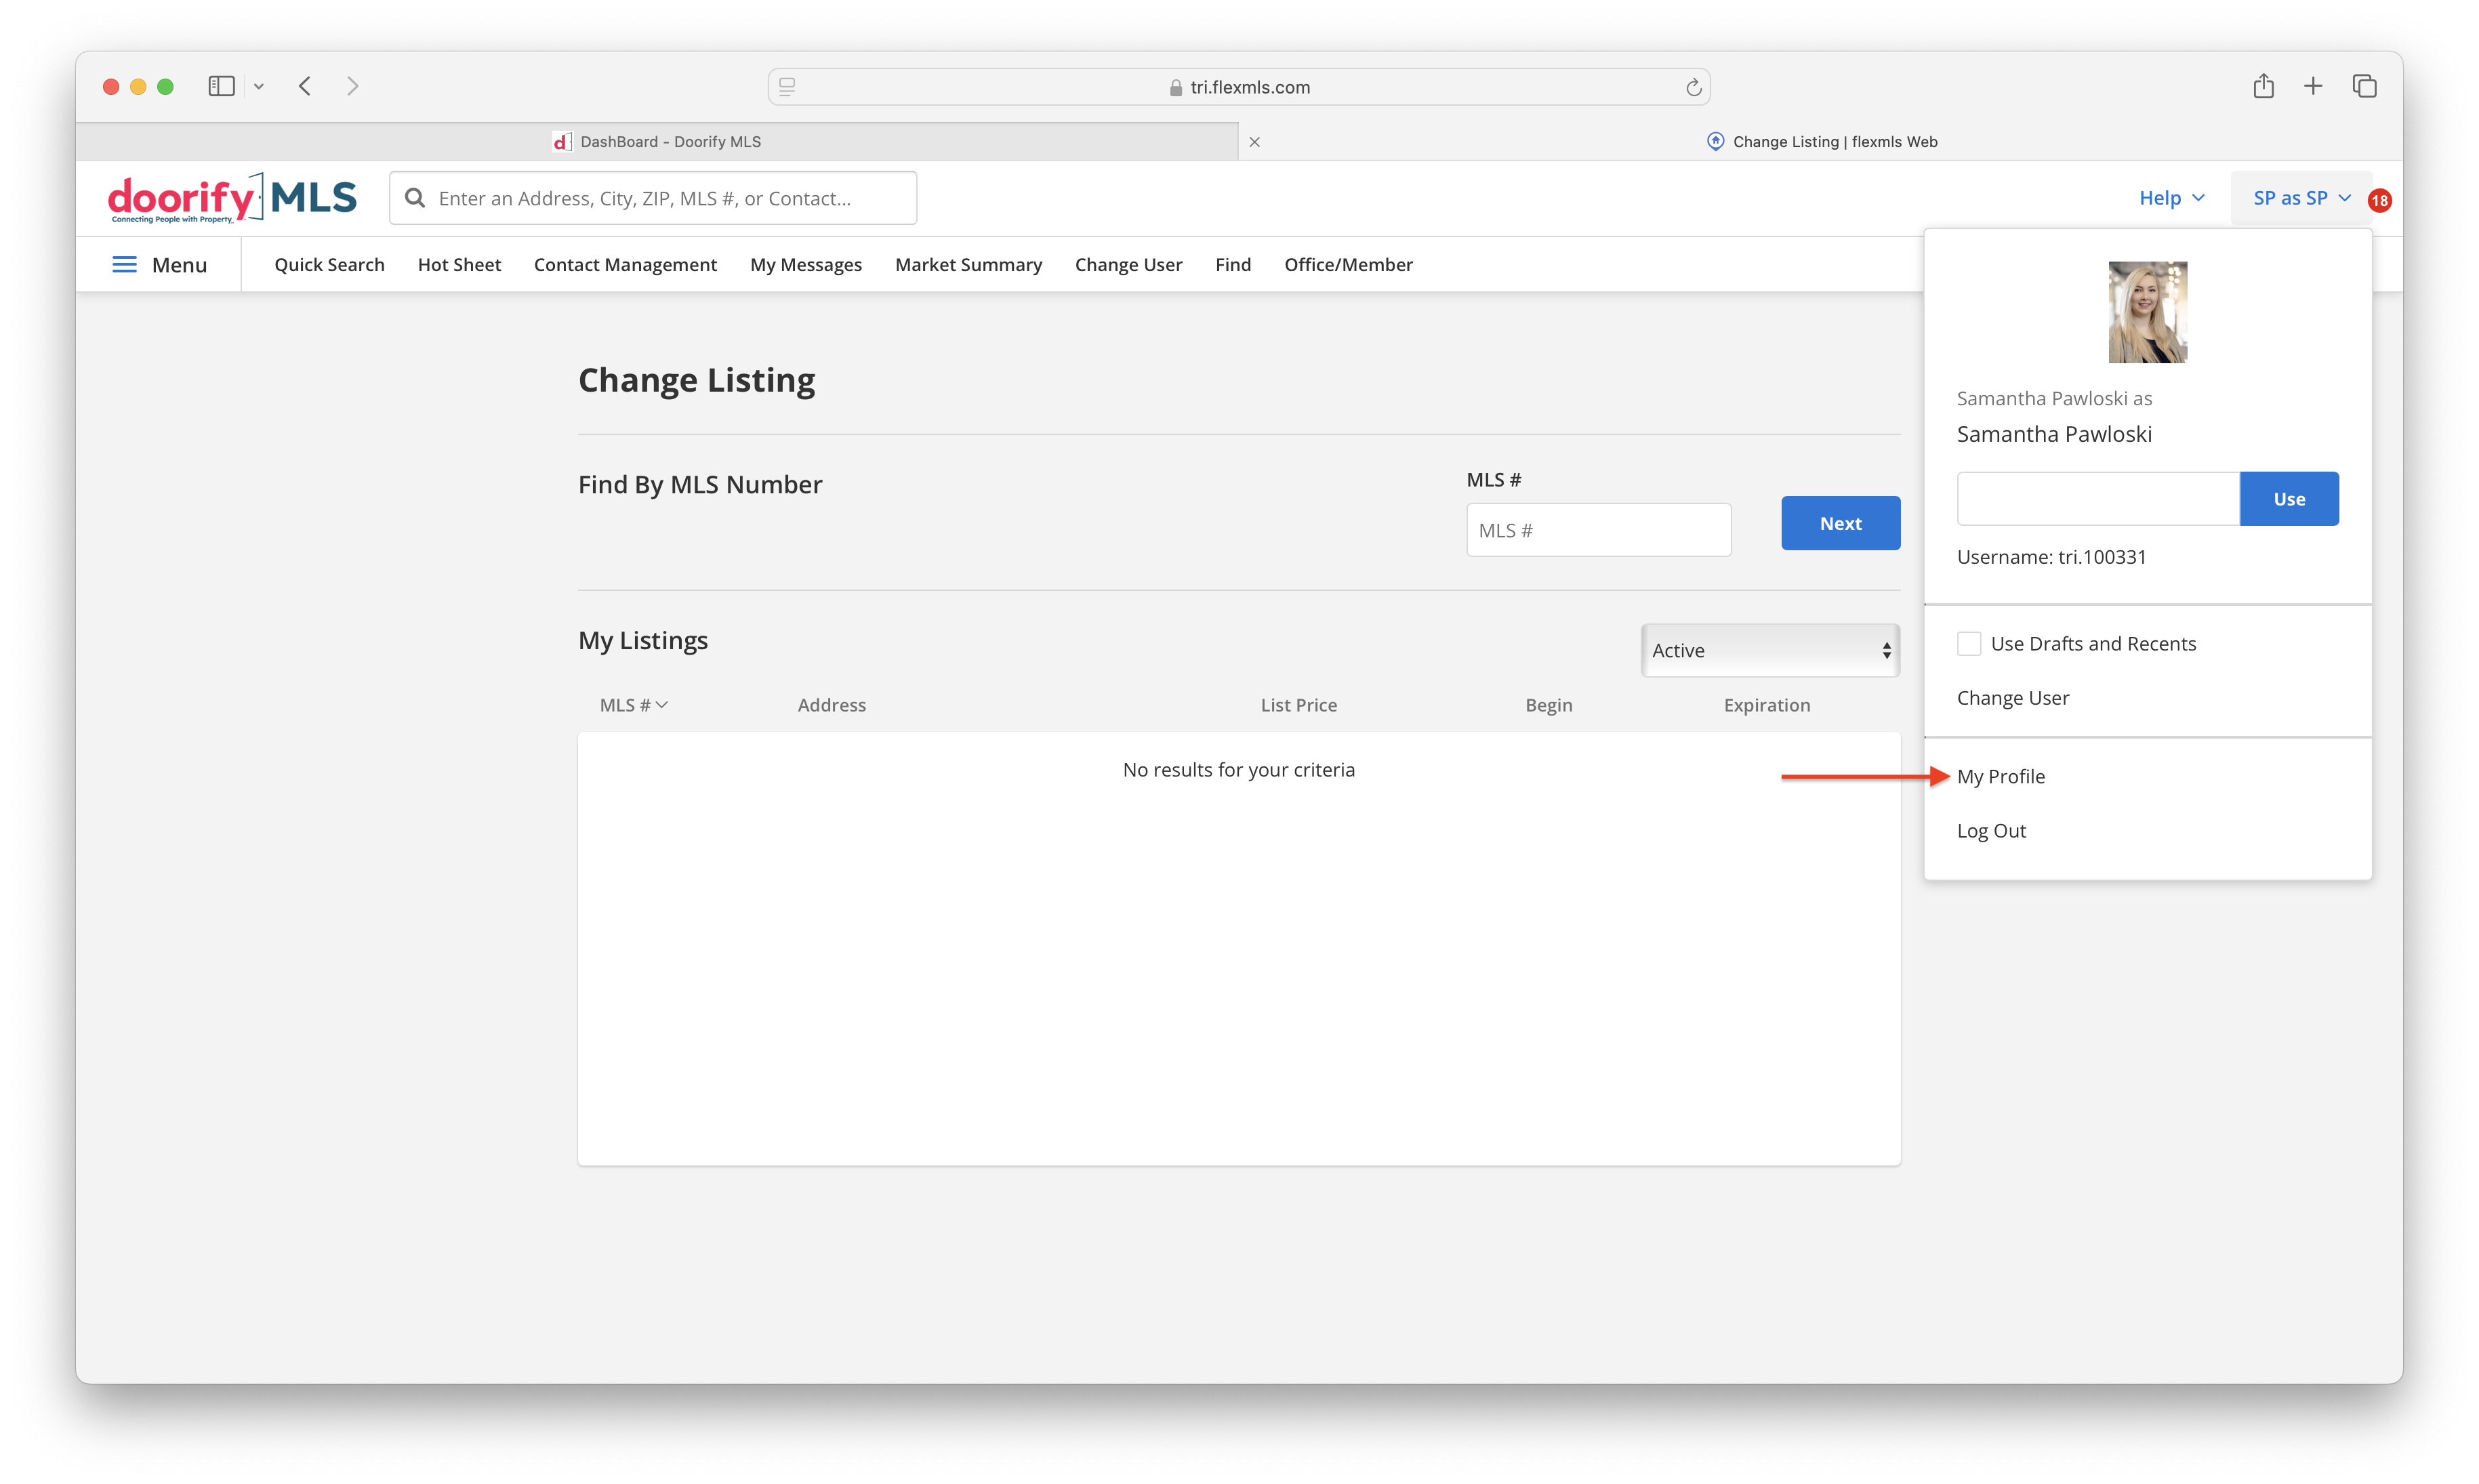Open the Hot Sheet menu item
The image size is (2479, 1484).
pos(459,264)
